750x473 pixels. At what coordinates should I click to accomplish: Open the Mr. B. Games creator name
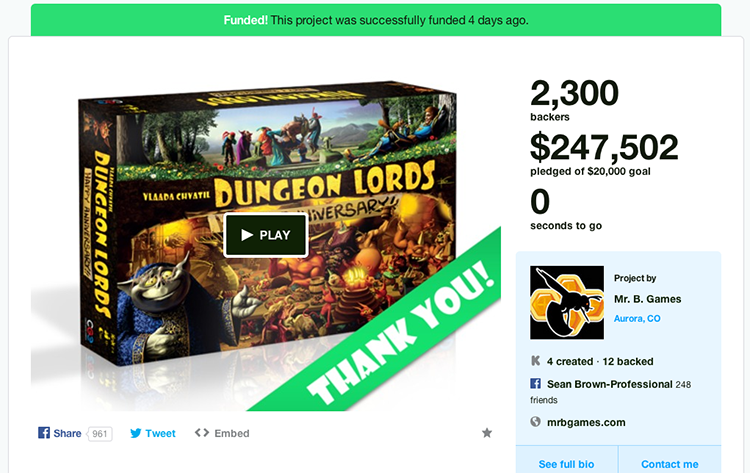(x=647, y=299)
